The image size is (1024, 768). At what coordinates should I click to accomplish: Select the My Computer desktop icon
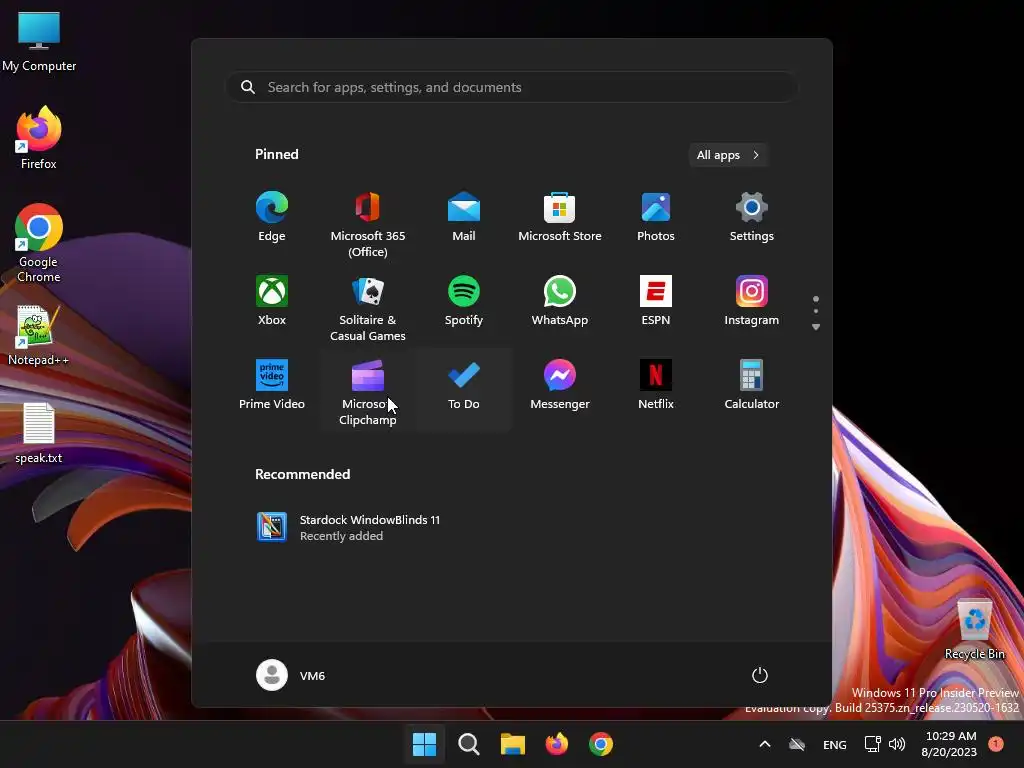39,40
